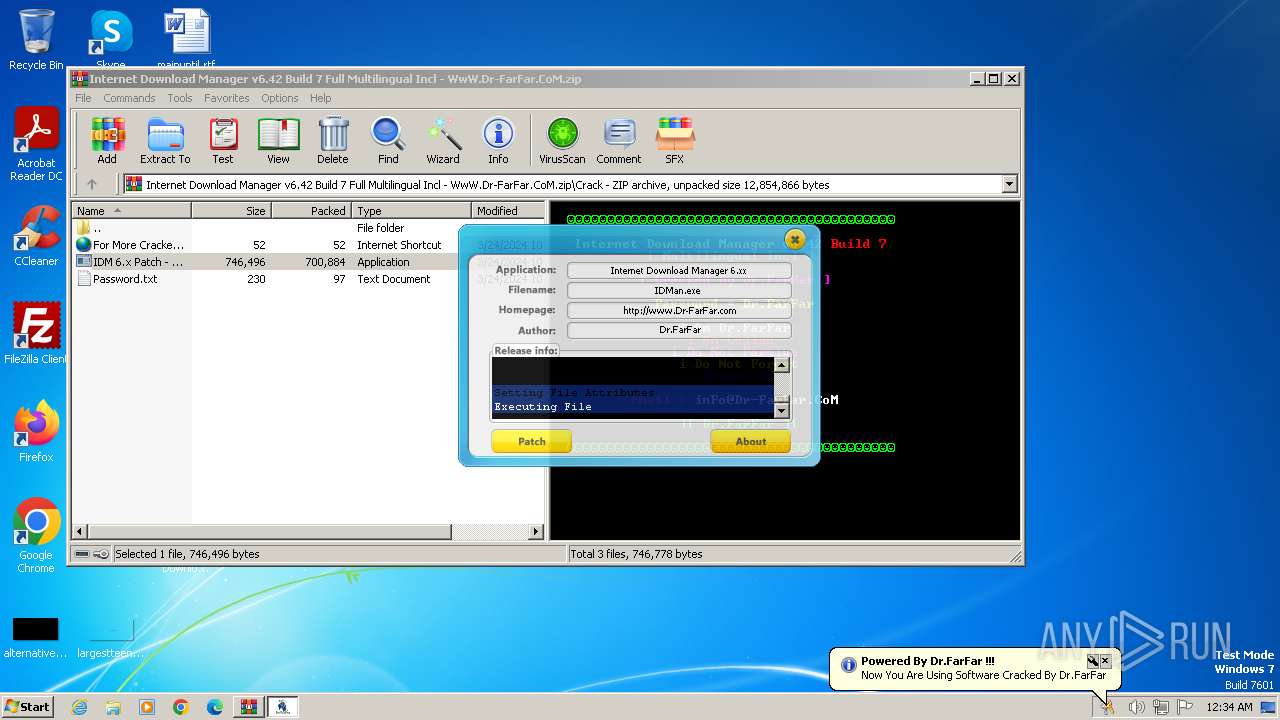Close the yellow X on patch dialog

pos(795,239)
